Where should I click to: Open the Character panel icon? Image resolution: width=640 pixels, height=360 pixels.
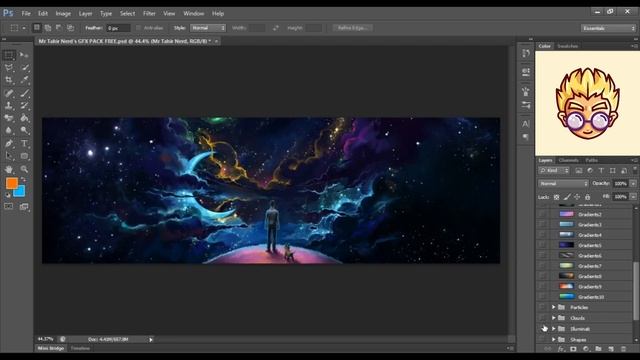(x=526, y=124)
